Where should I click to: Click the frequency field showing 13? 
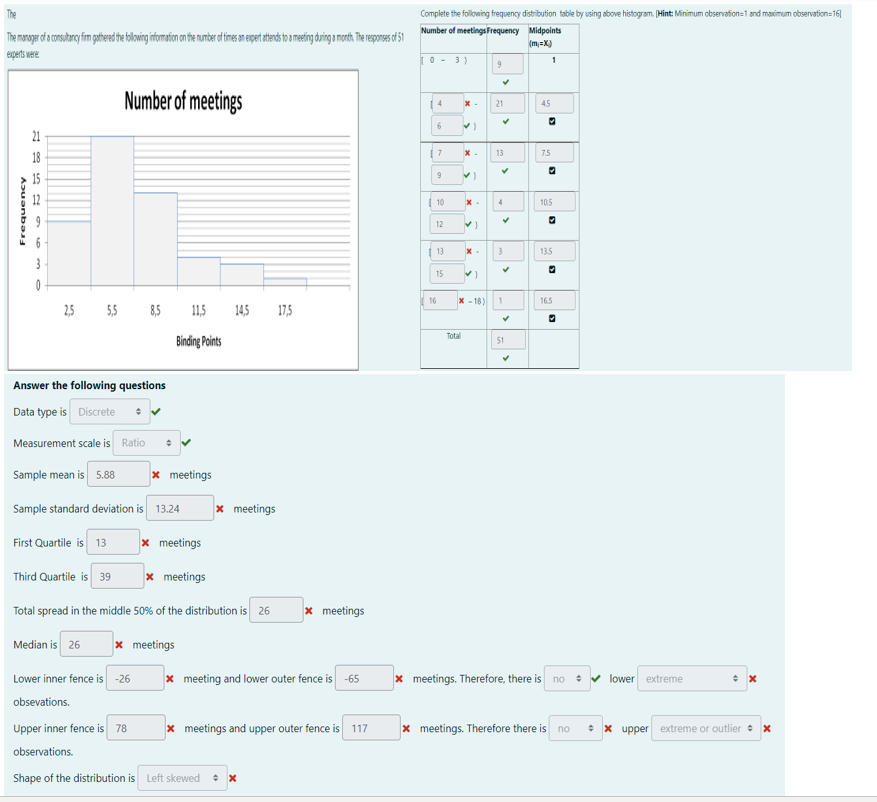coord(508,153)
